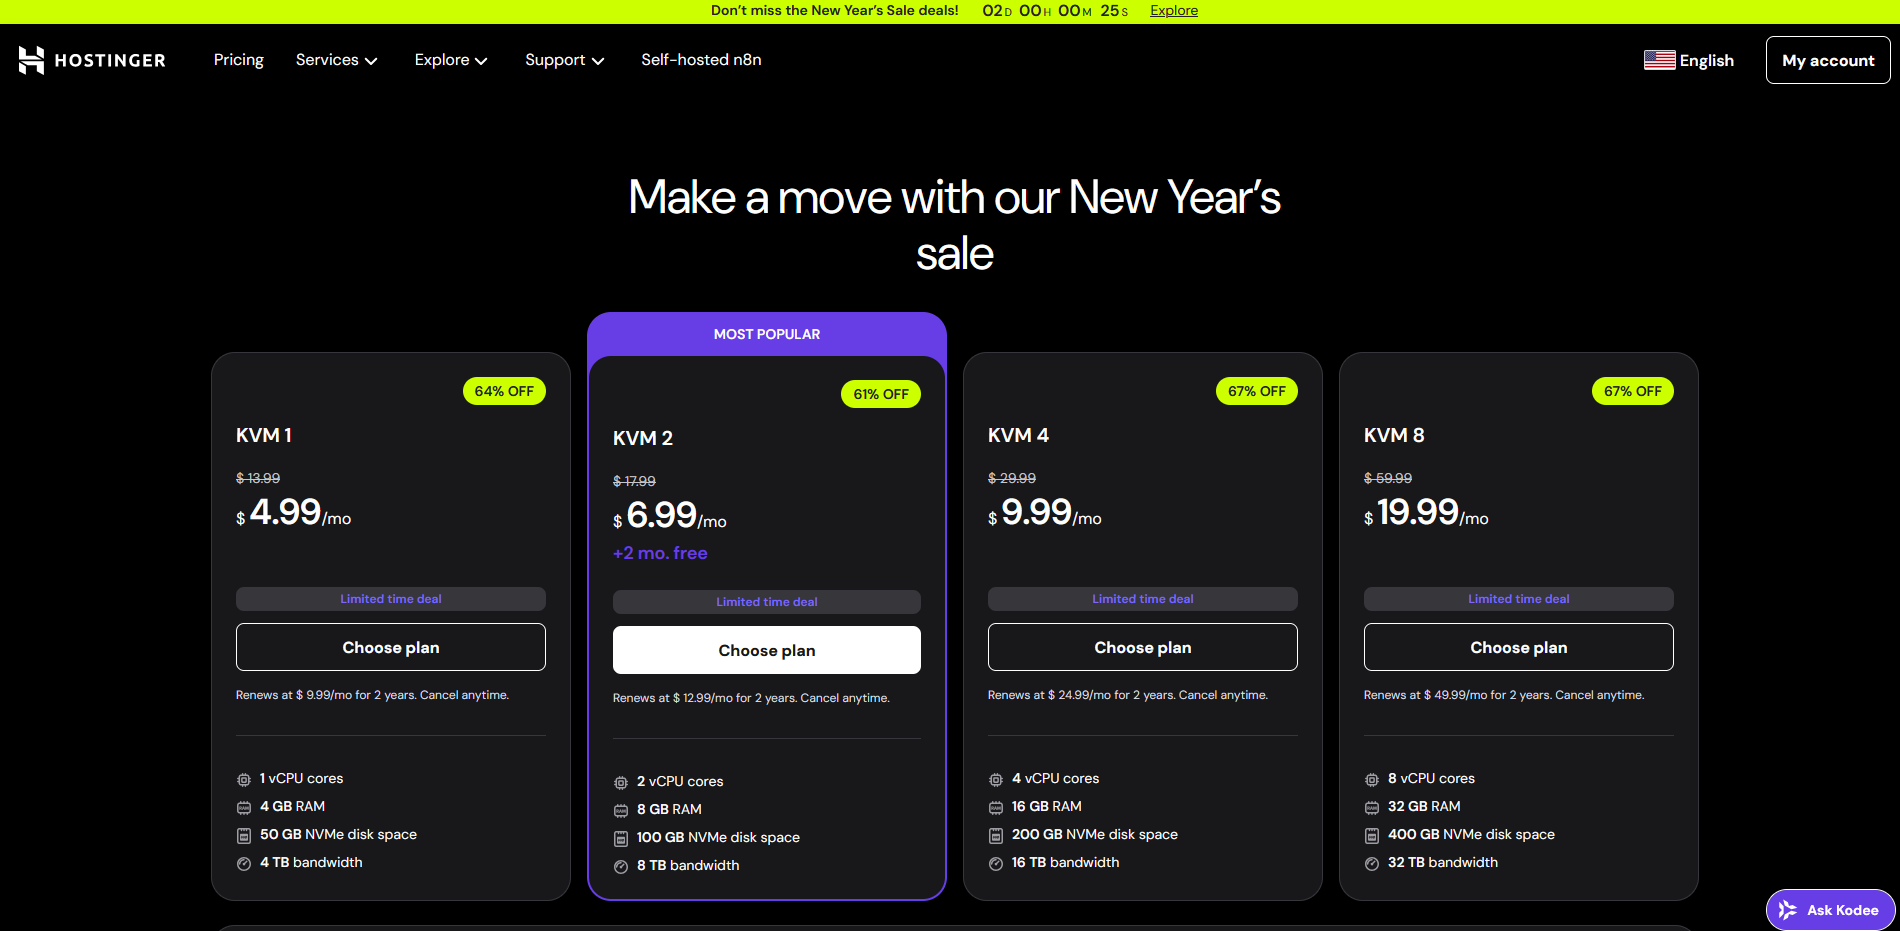Click Limited time deal under KVM 1
This screenshot has height=931, width=1900.
point(391,599)
